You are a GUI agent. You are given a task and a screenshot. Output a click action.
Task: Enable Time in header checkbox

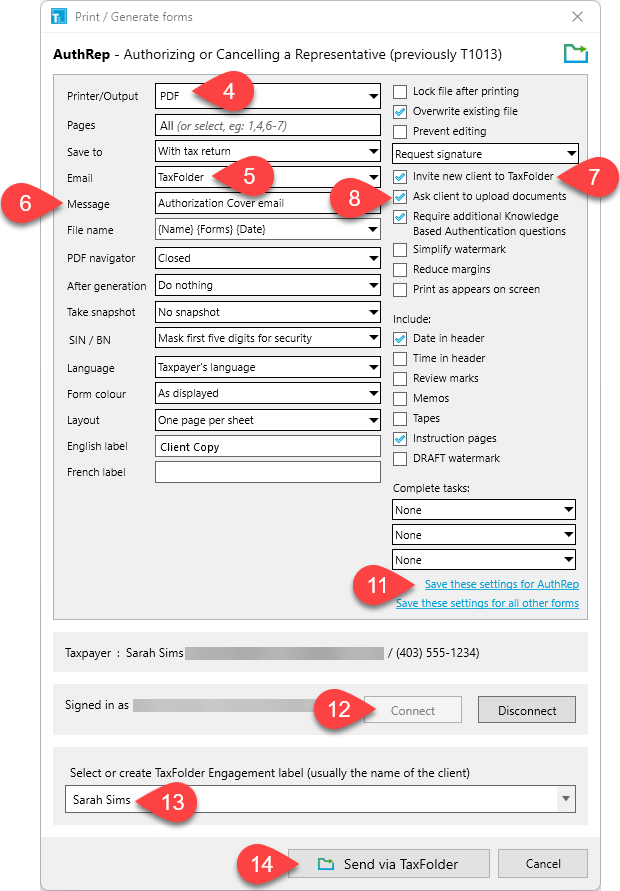400,359
